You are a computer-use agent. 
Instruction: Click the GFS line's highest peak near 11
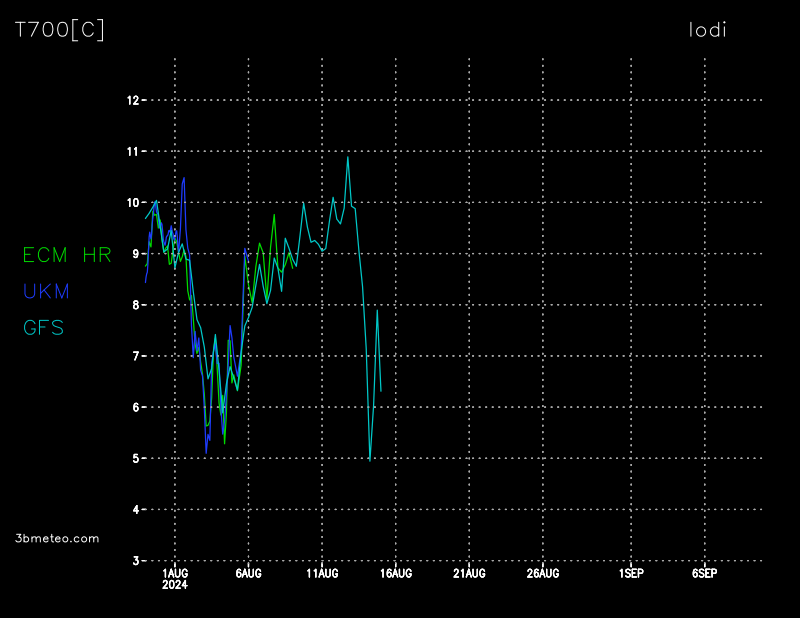(x=348, y=157)
